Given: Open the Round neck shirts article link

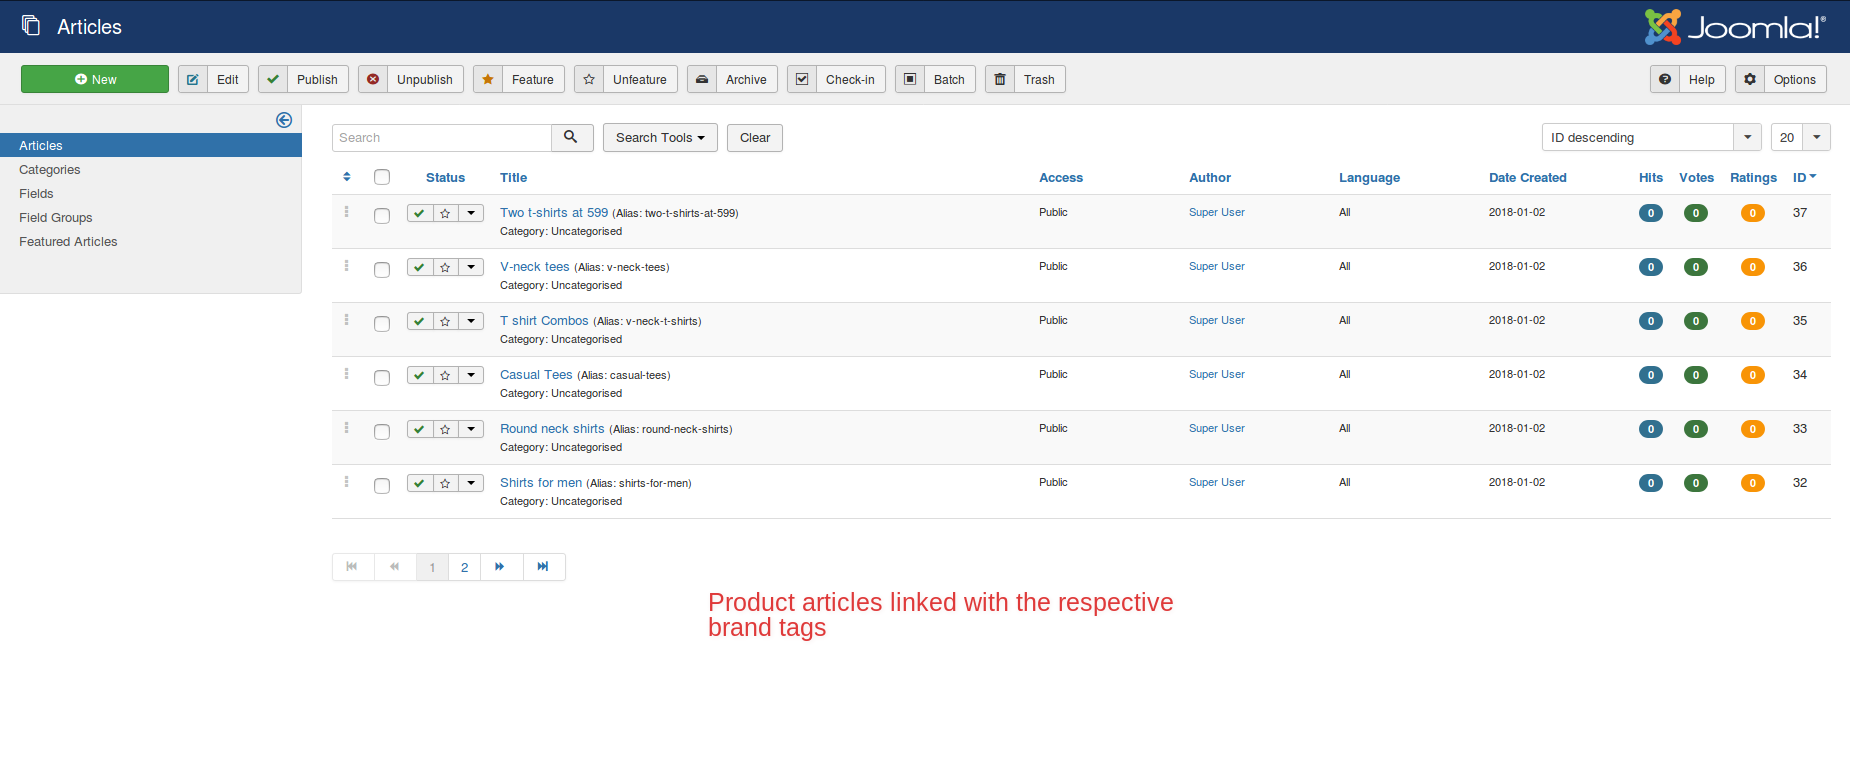Looking at the screenshot, I should (x=552, y=429).
